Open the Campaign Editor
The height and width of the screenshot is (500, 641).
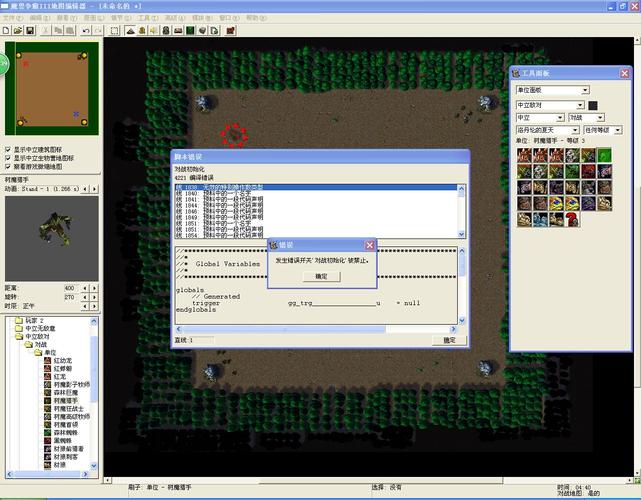pyautogui.click(x=178, y=31)
